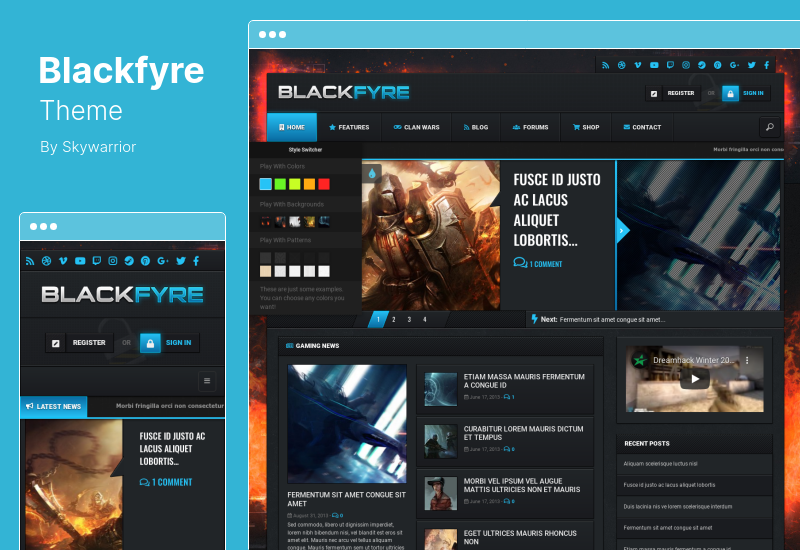Click the Vimeo icon in mobile preview
Viewport: 800px width, 550px height.
click(63, 261)
